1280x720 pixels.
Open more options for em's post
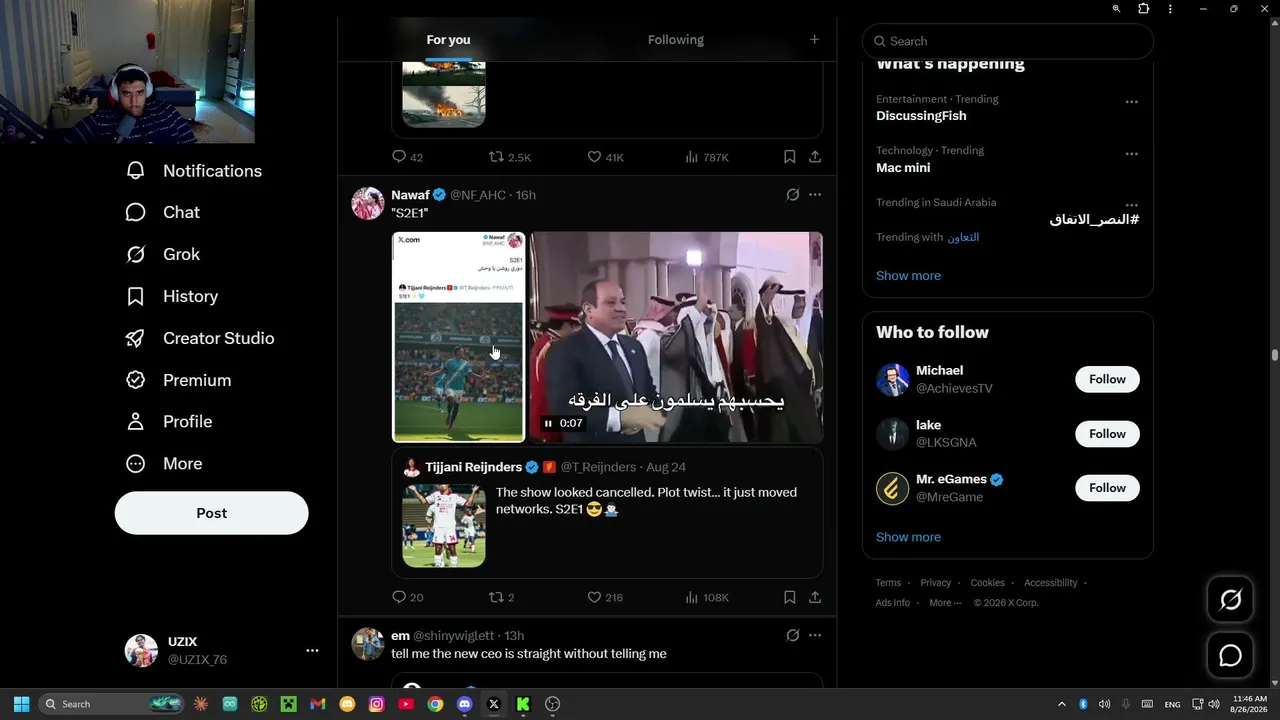pos(815,635)
